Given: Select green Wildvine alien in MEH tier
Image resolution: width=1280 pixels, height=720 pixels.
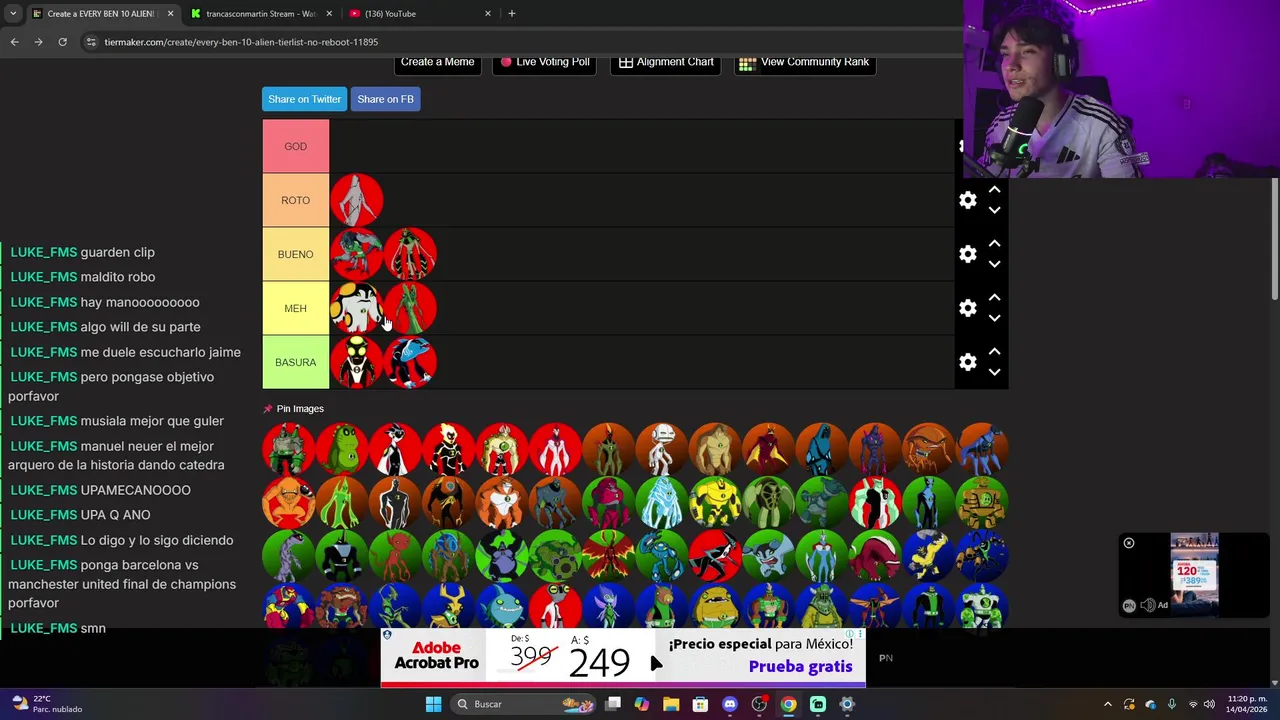Looking at the screenshot, I should click(x=410, y=308).
